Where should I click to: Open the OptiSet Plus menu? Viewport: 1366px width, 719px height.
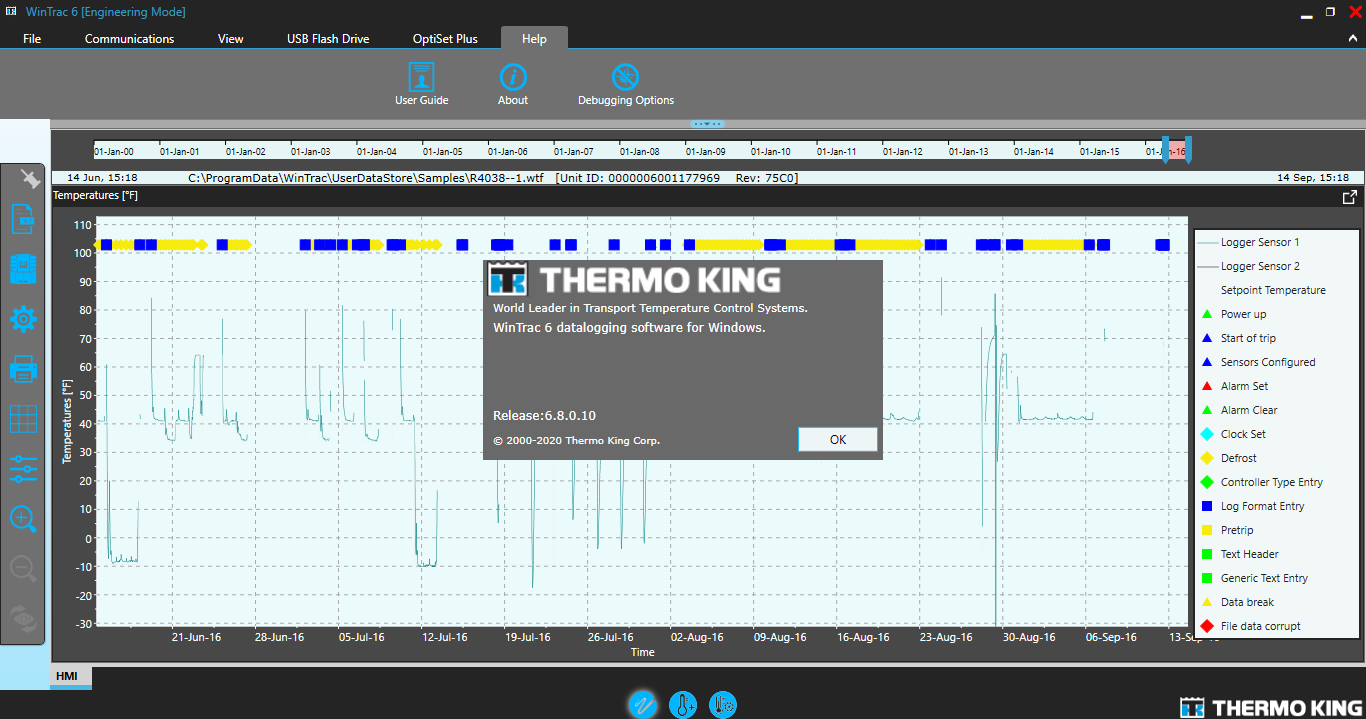coord(445,39)
